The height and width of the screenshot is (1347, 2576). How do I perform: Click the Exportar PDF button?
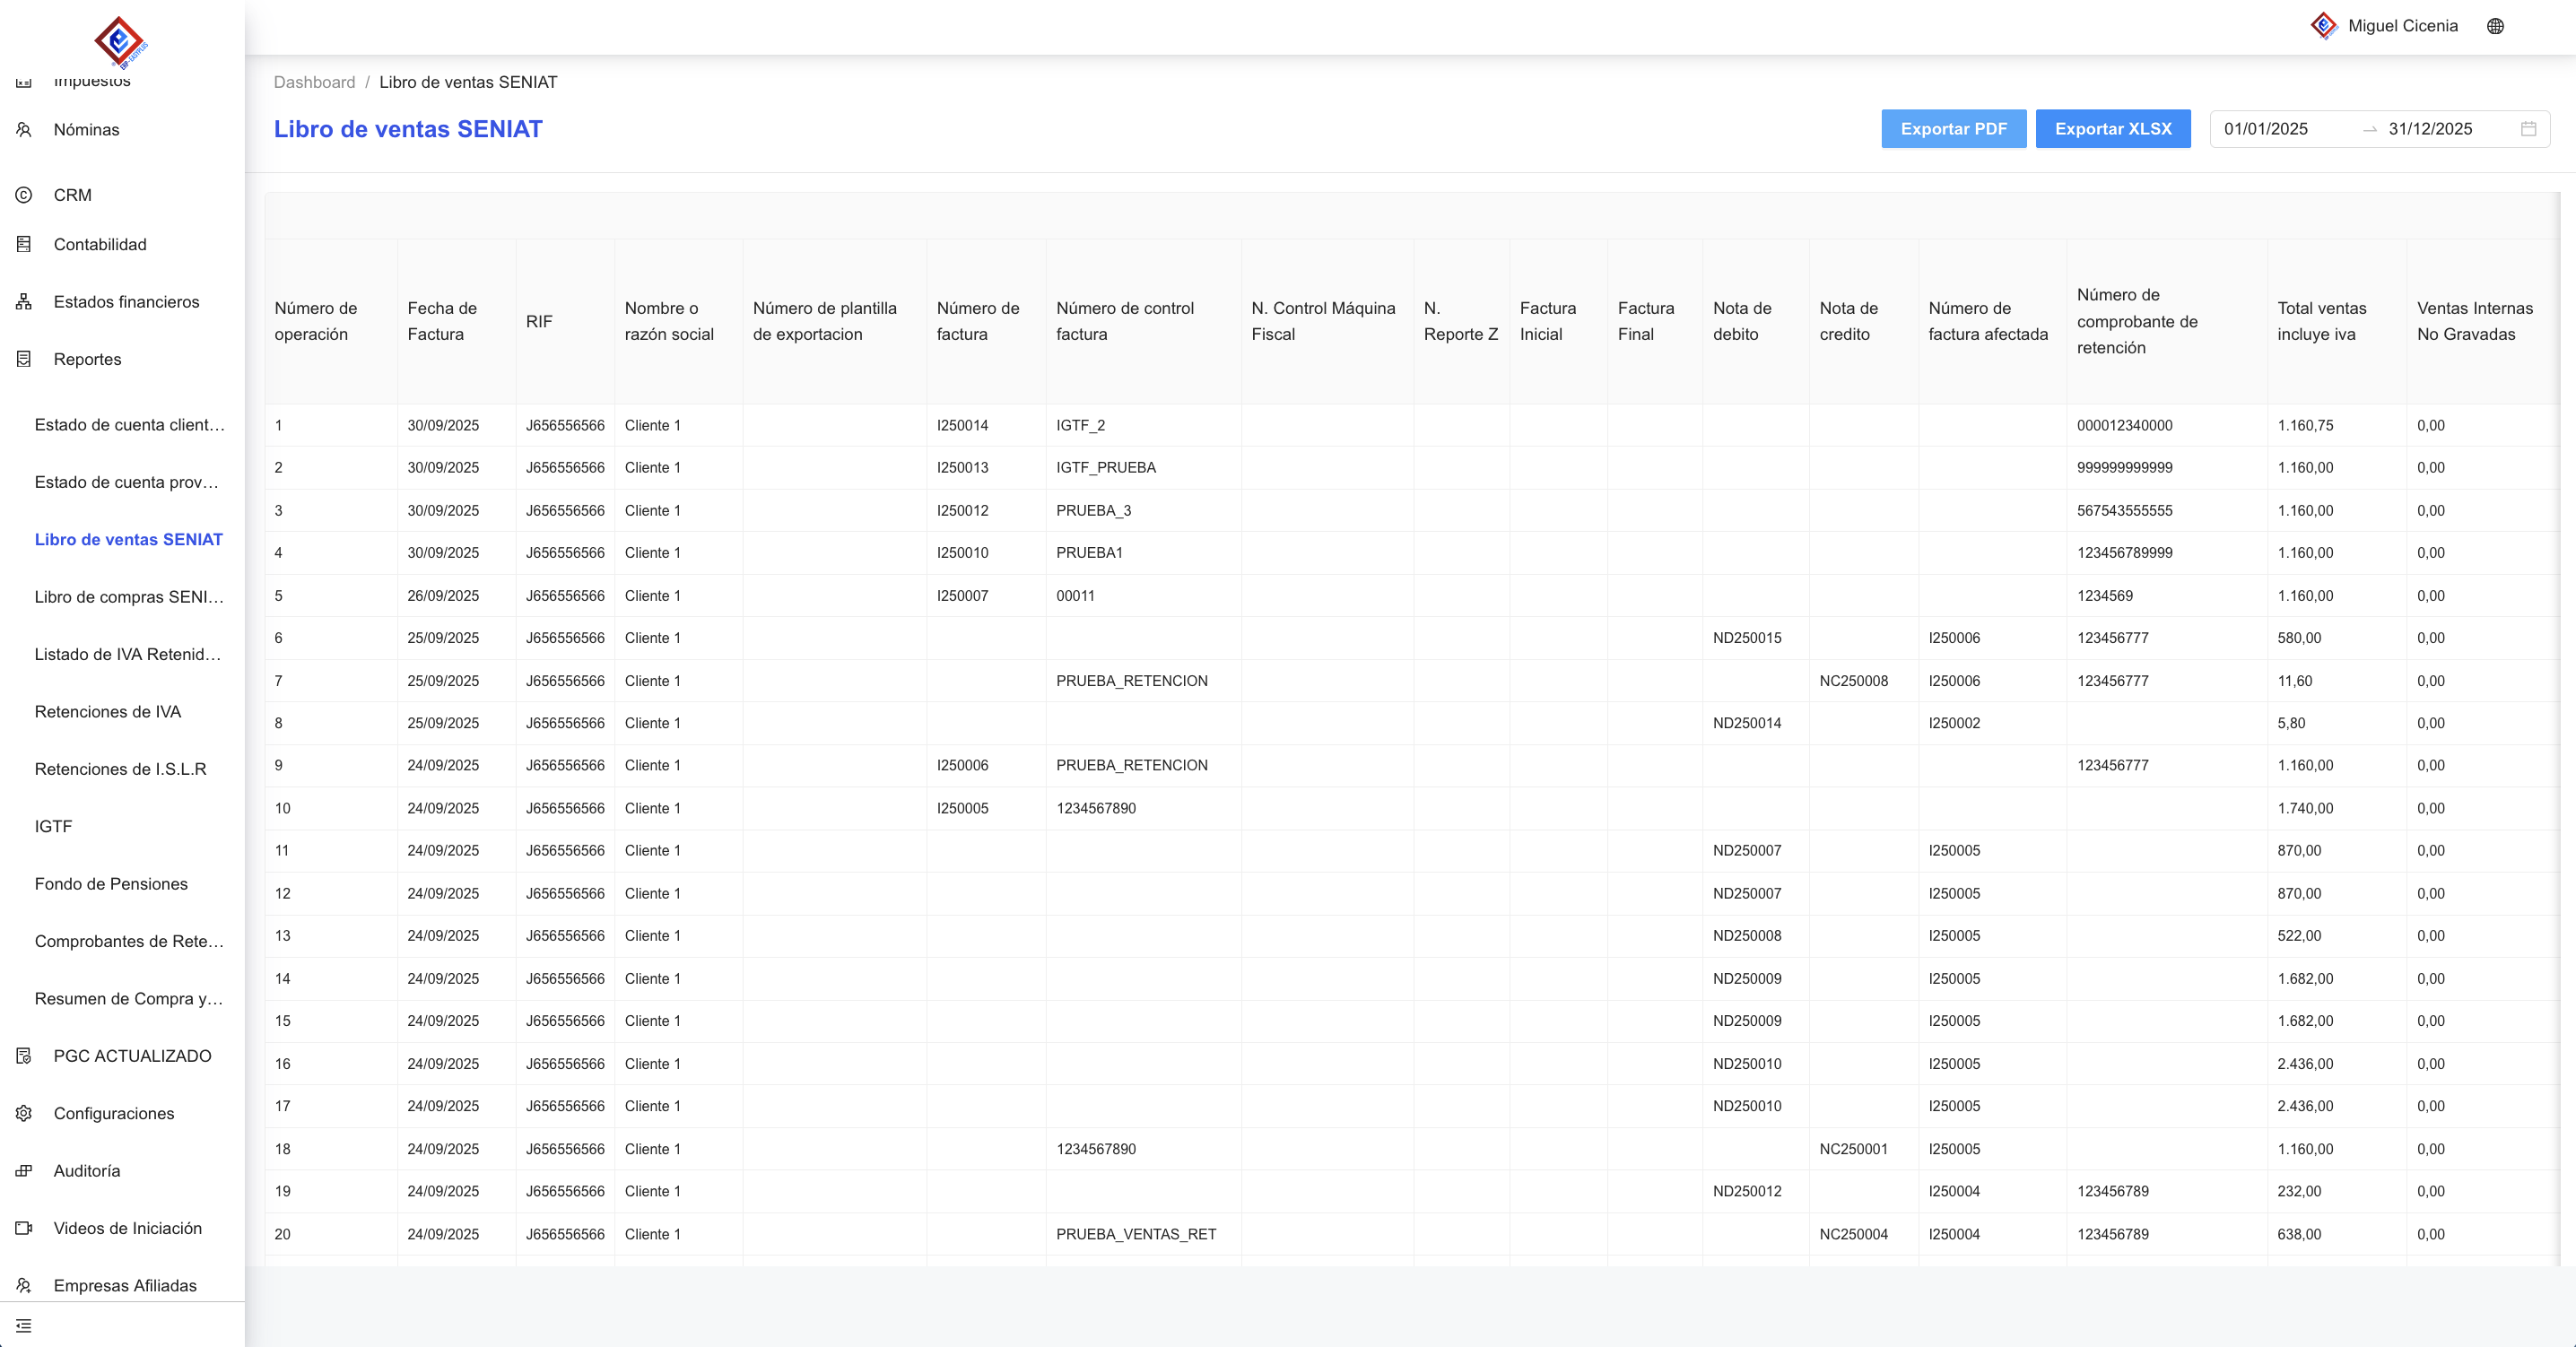[x=1953, y=129]
